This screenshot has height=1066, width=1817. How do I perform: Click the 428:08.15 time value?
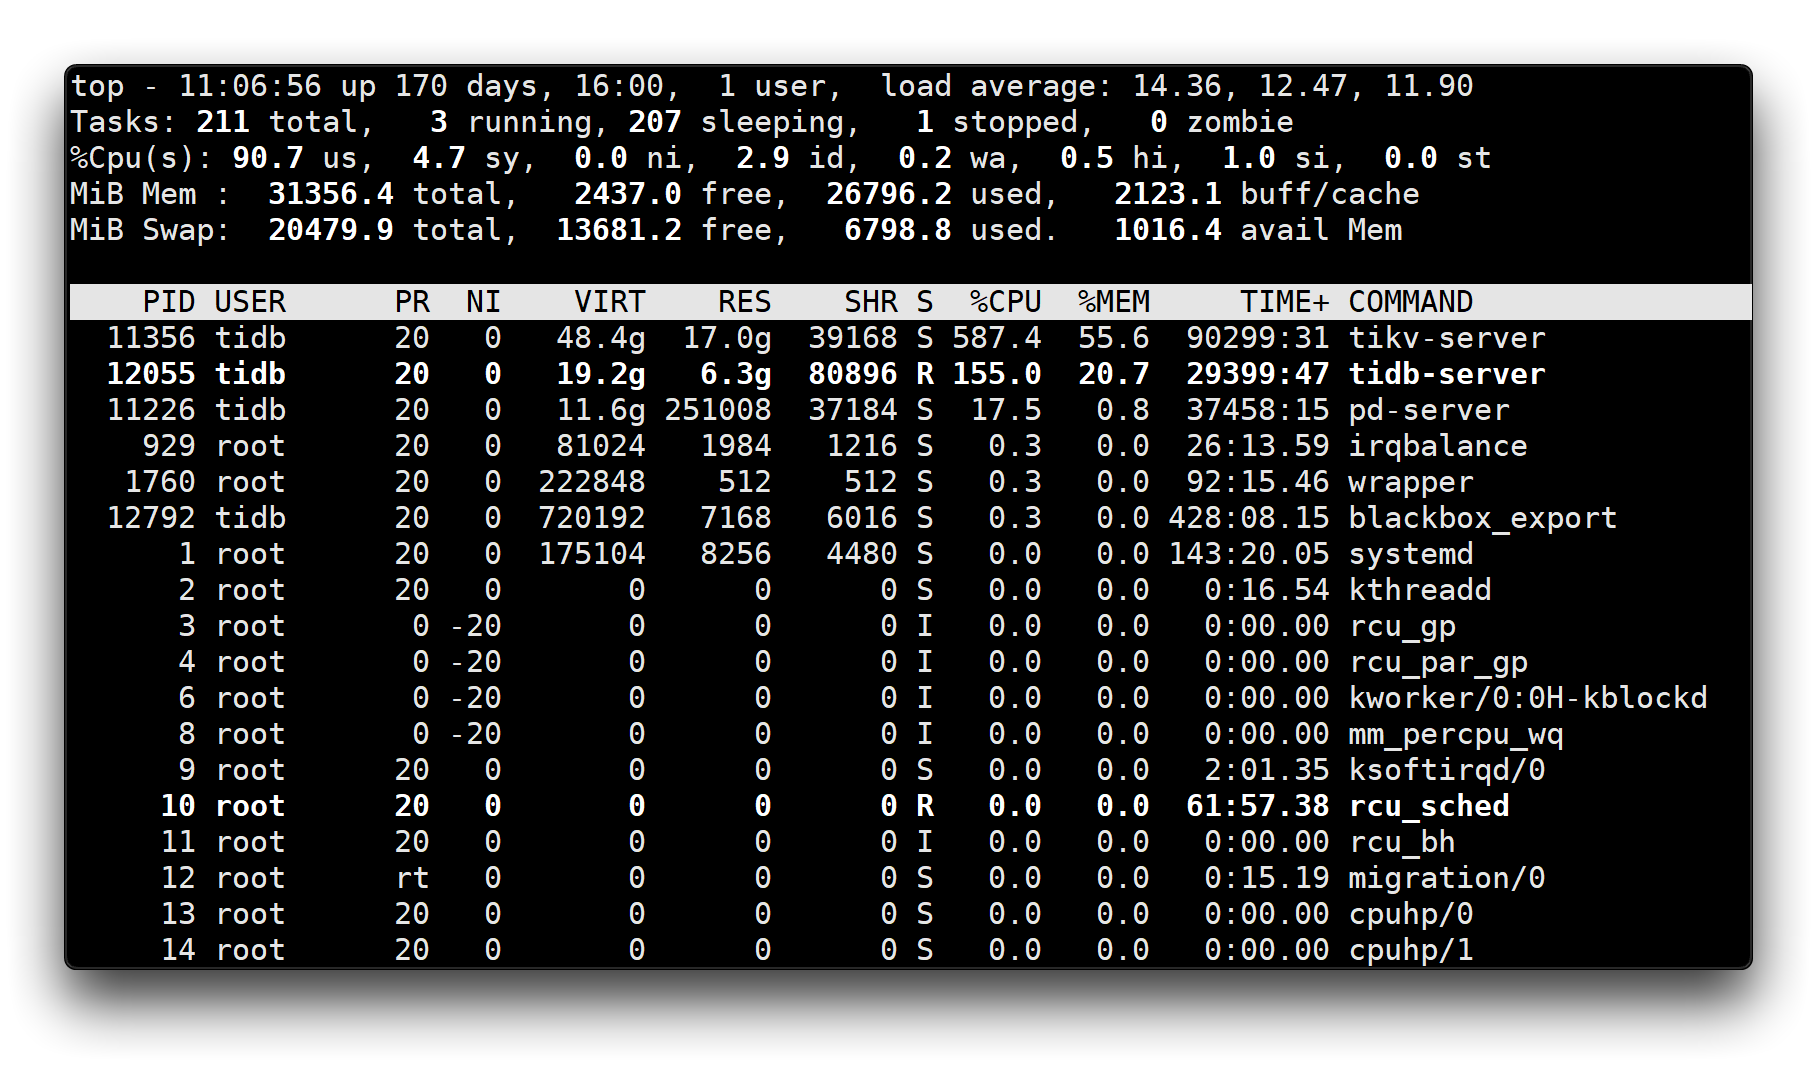pos(1249,518)
